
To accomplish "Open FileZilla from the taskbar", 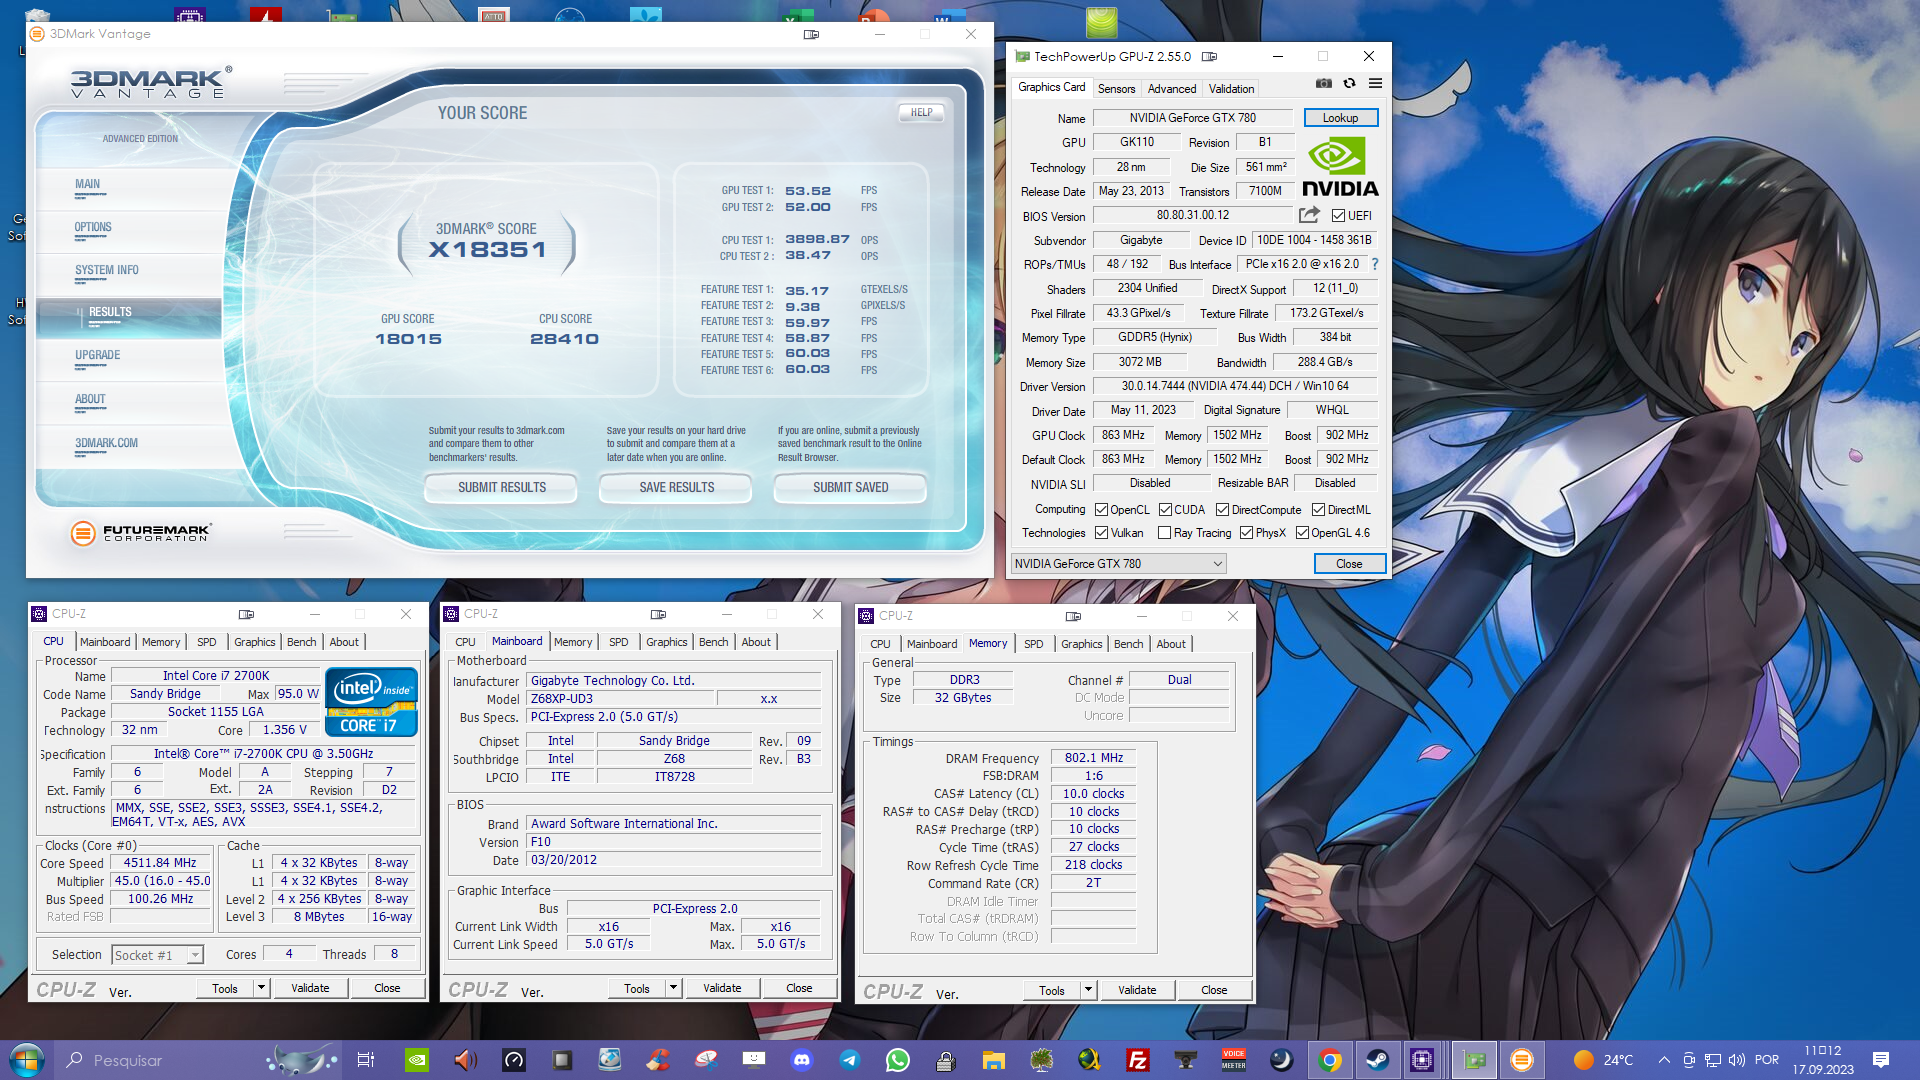I will (1138, 1060).
